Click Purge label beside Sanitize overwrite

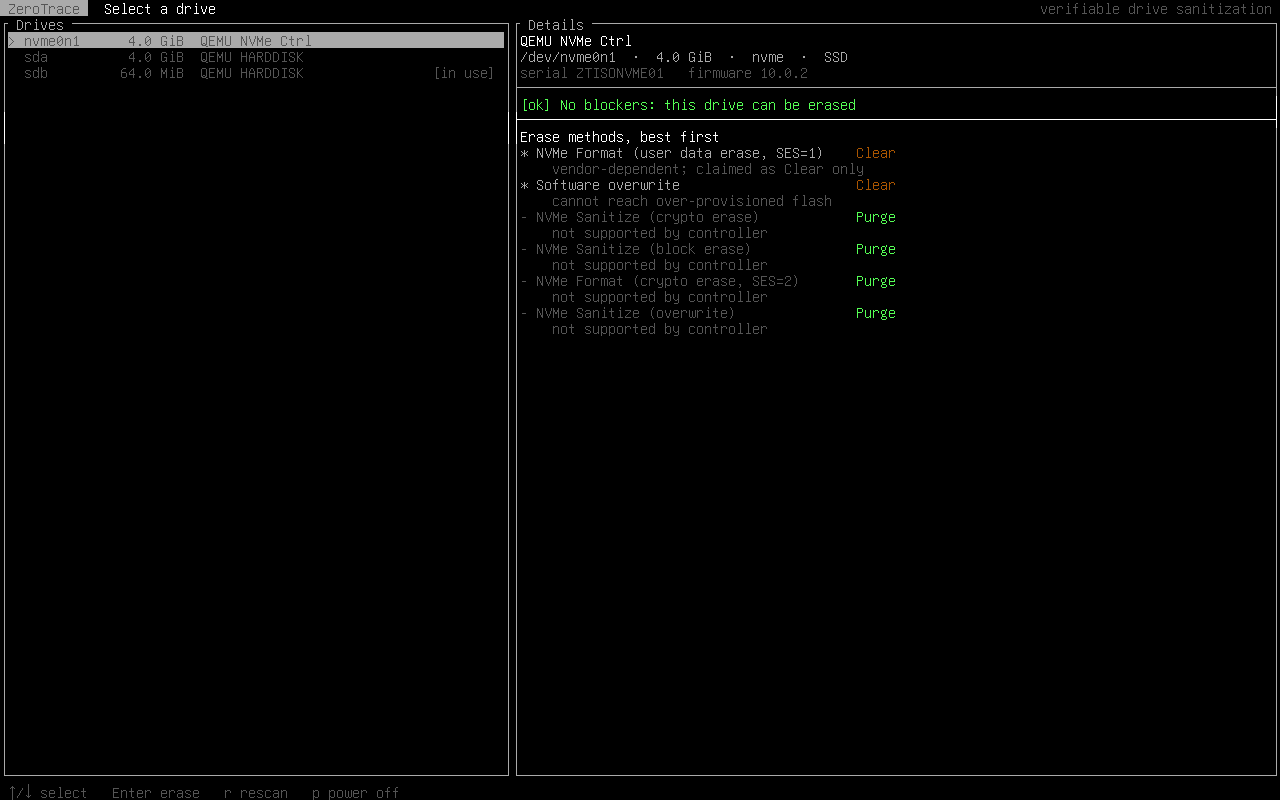[876, 313]
